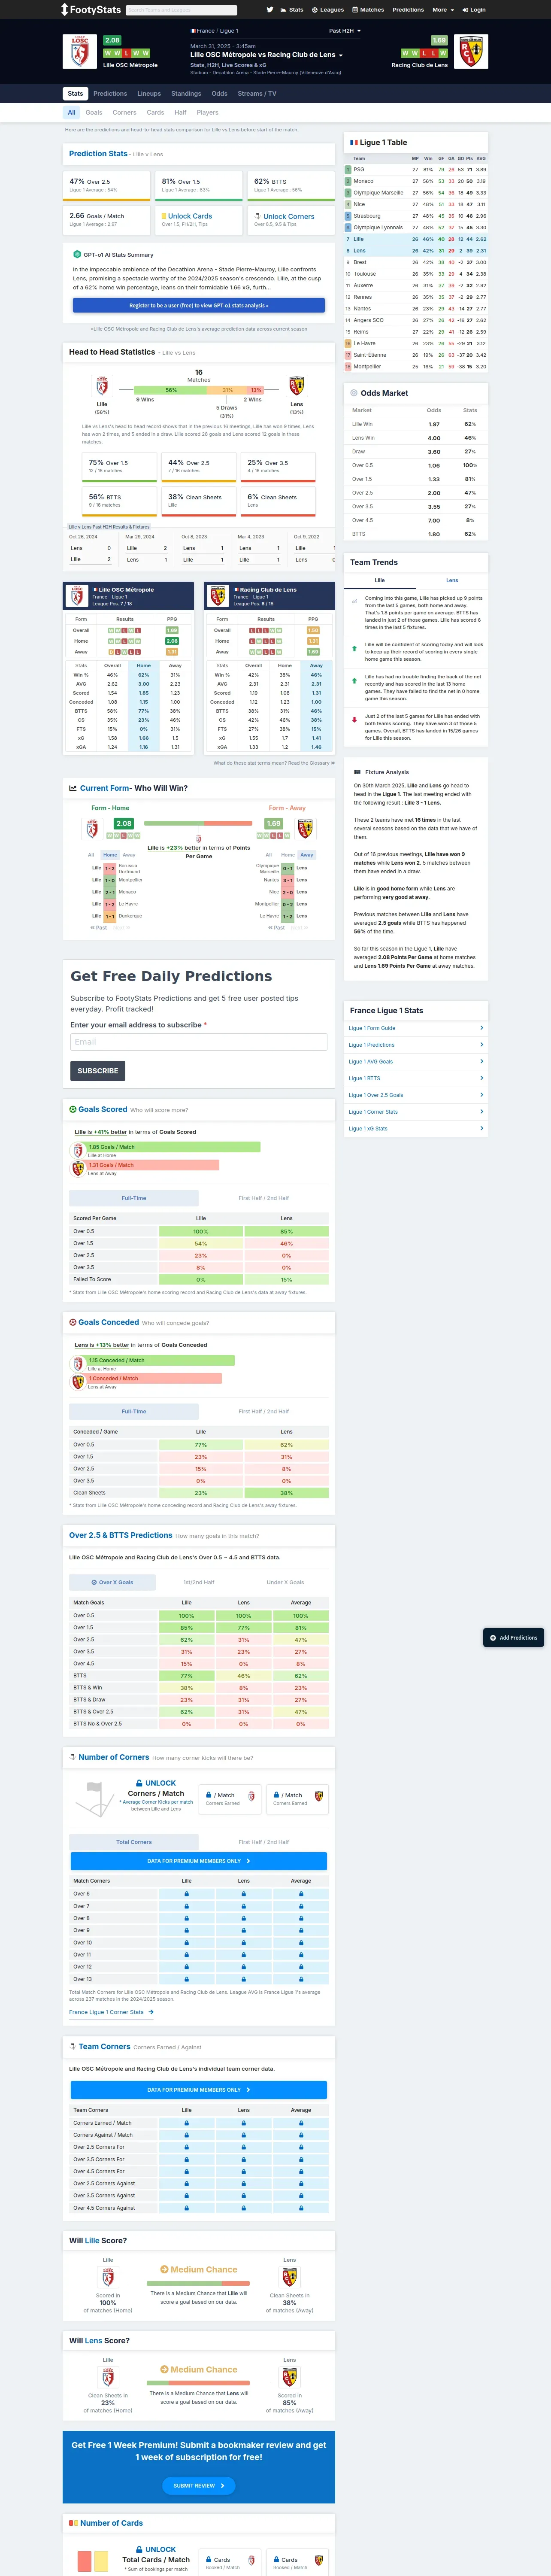Viewport: 551px width, 2576px height.
Task: Select All filter under Form - Home
Action: point(91,855)
